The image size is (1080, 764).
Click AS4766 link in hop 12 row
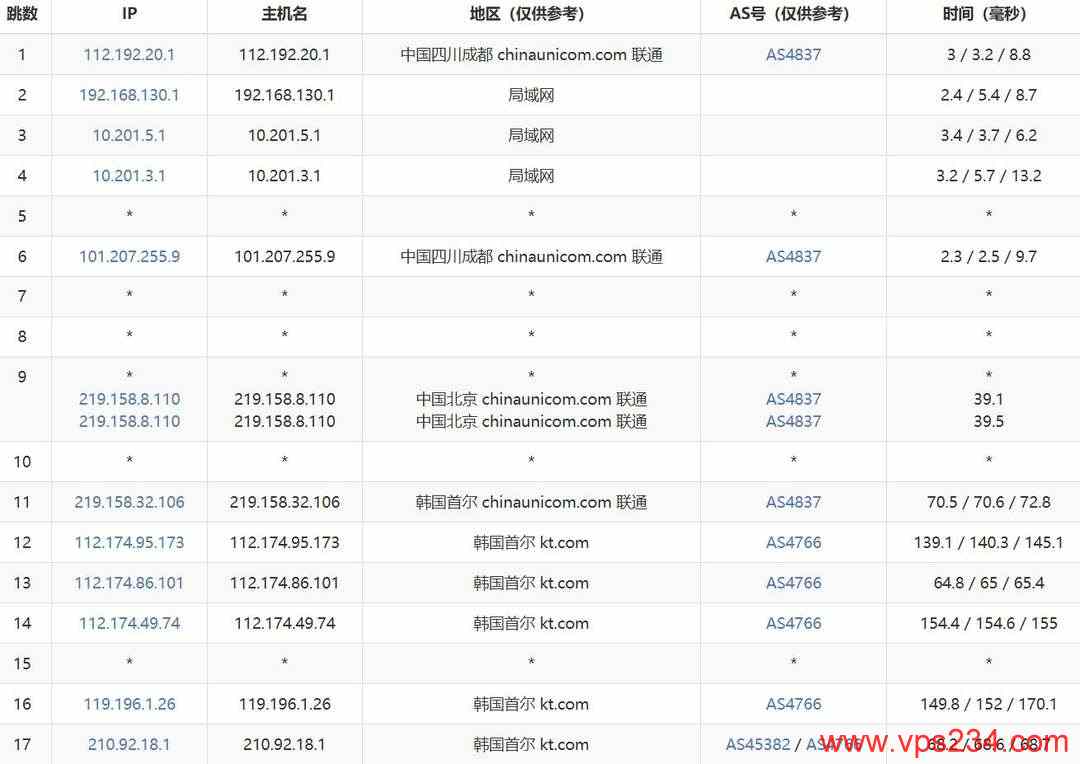[793, 543]
